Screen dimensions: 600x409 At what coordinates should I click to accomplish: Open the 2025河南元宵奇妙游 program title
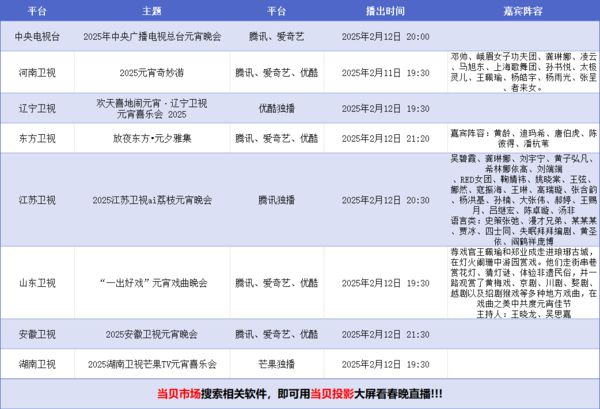[x=152, y=73]
